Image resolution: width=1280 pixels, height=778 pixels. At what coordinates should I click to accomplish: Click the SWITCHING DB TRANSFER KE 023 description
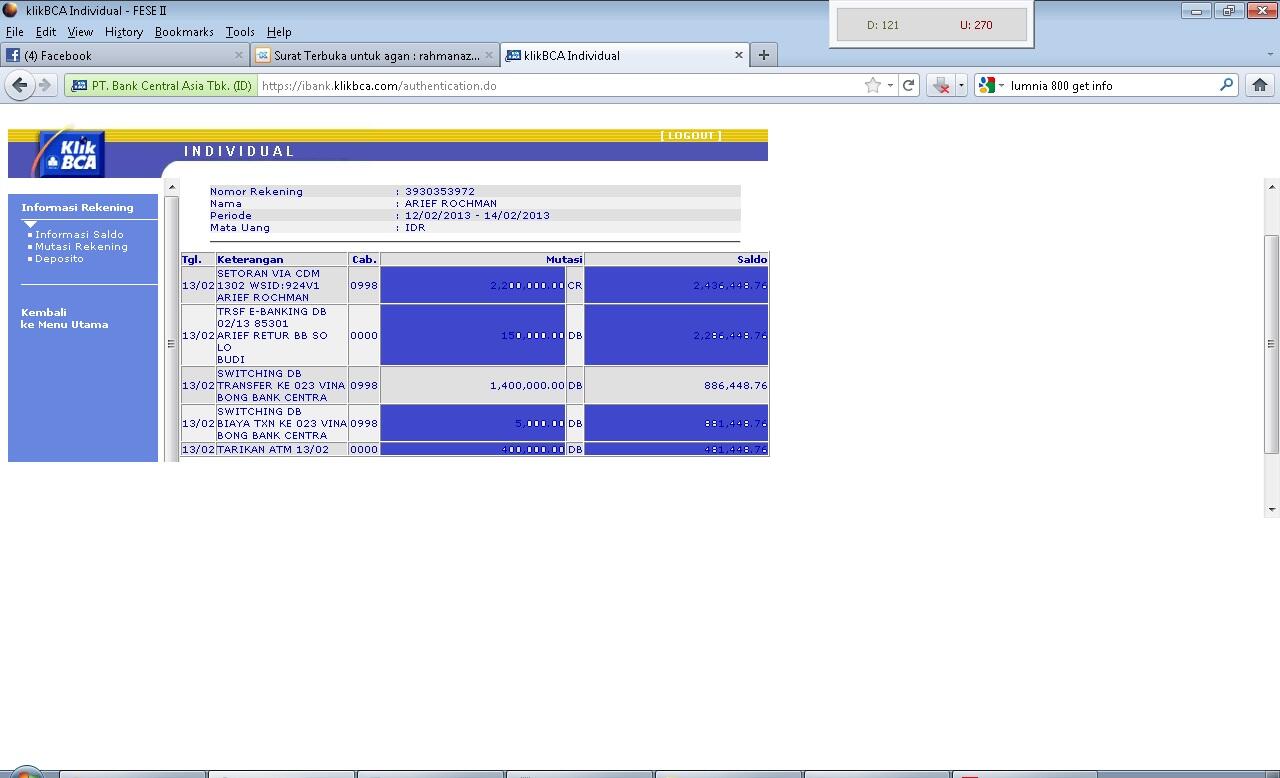pos(282,386)
